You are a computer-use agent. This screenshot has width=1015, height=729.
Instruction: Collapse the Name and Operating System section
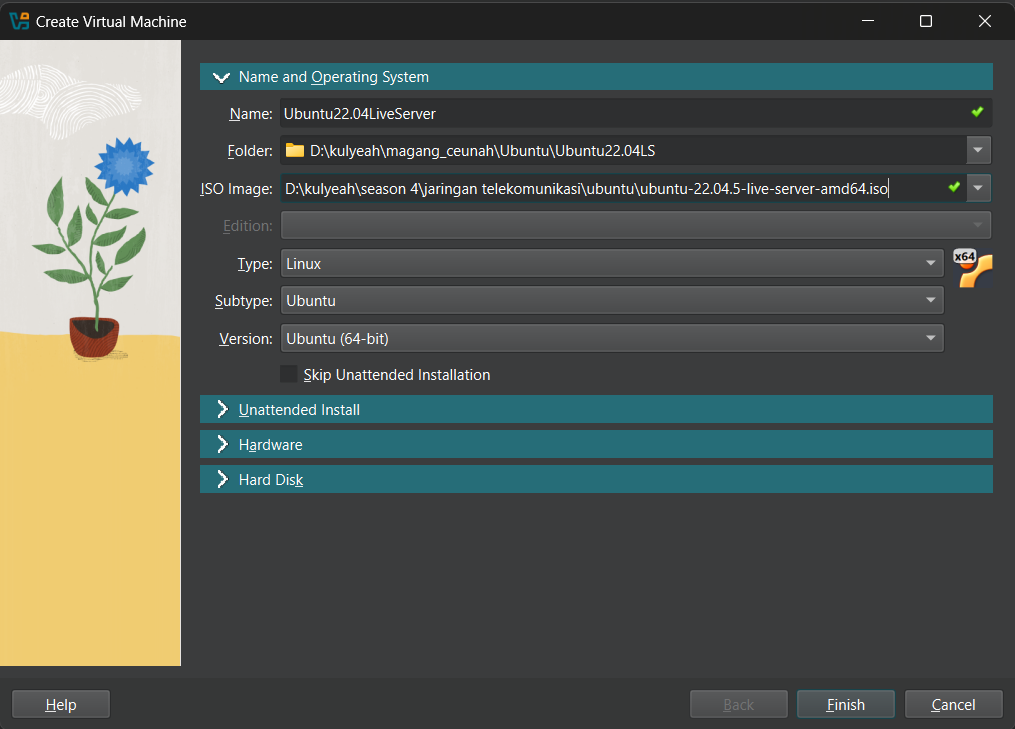click(x=221, y=76)
